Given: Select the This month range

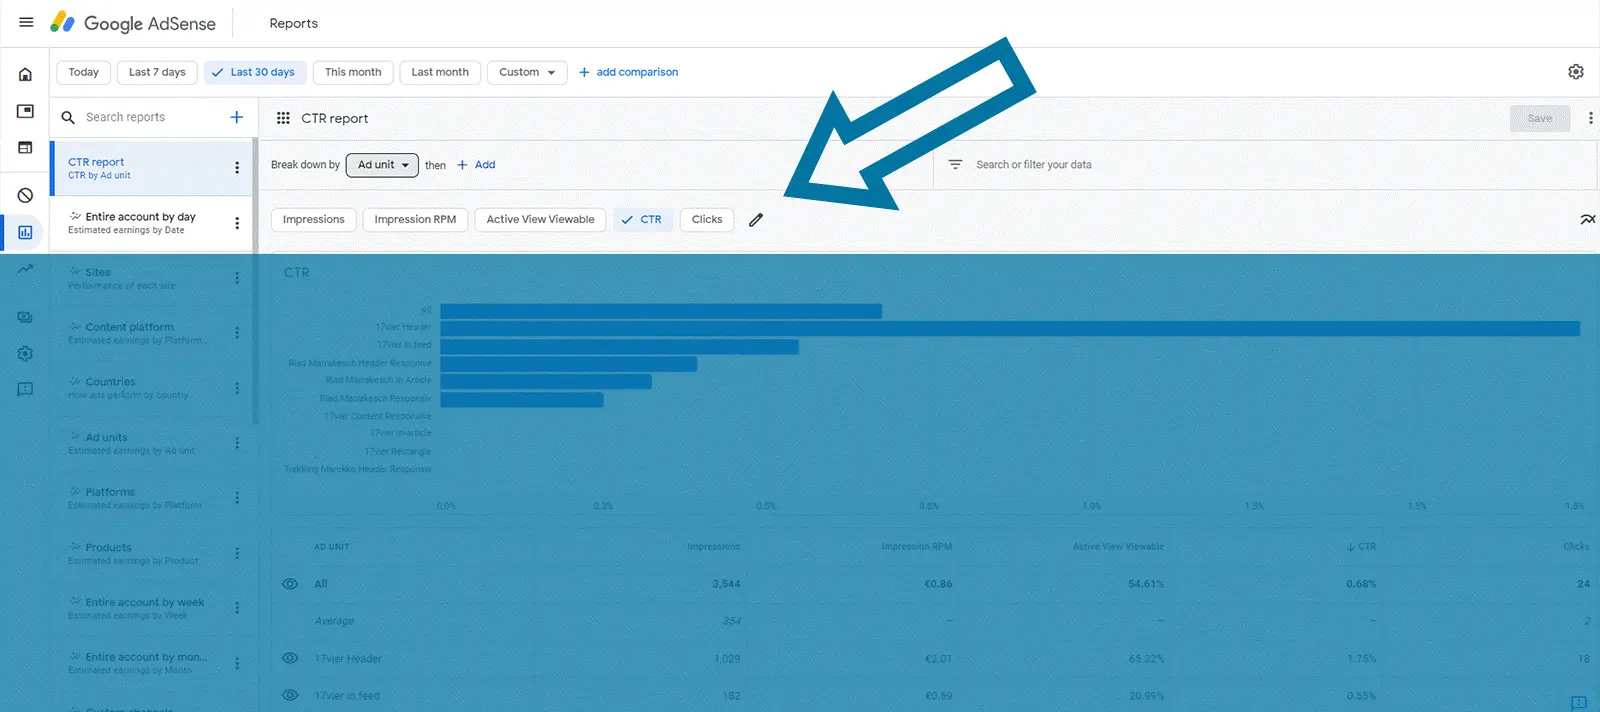Looking at the screenshot, I should (353, 72).
